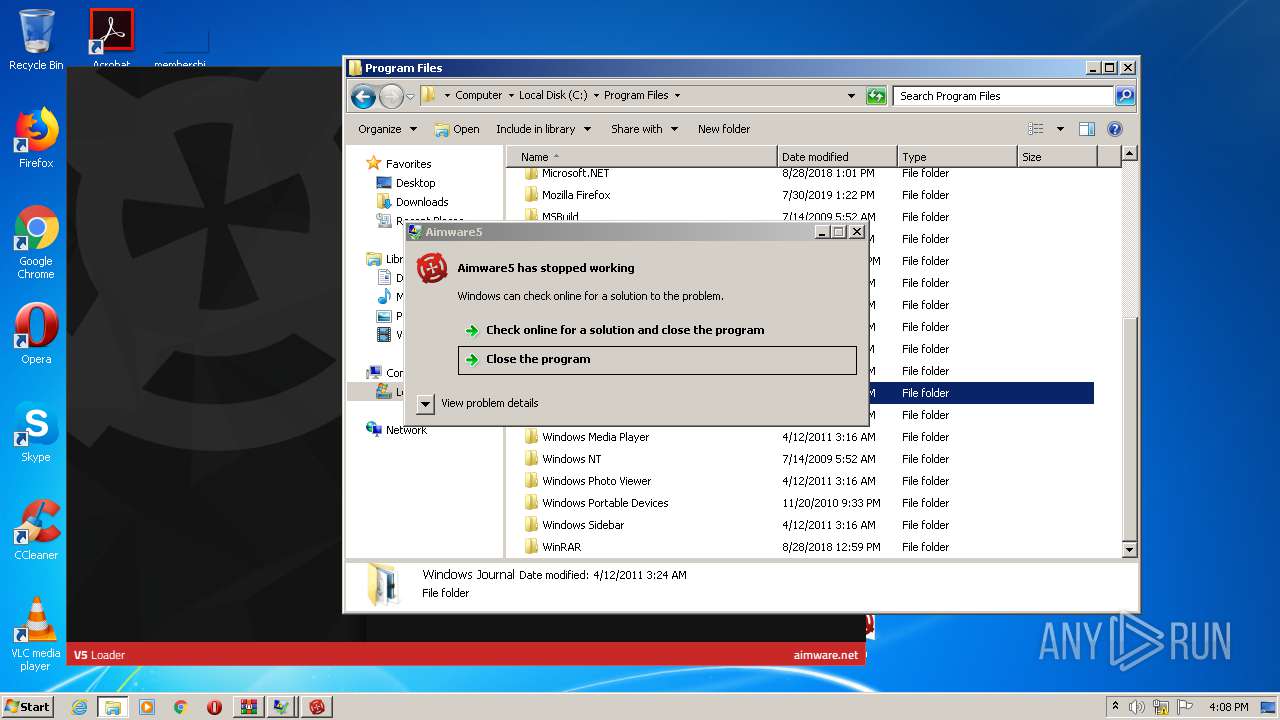The height and width of the screenshot is (720, 1280).
Task: Click Open in the Explorer toolbar
Action: tap(457, 129)
